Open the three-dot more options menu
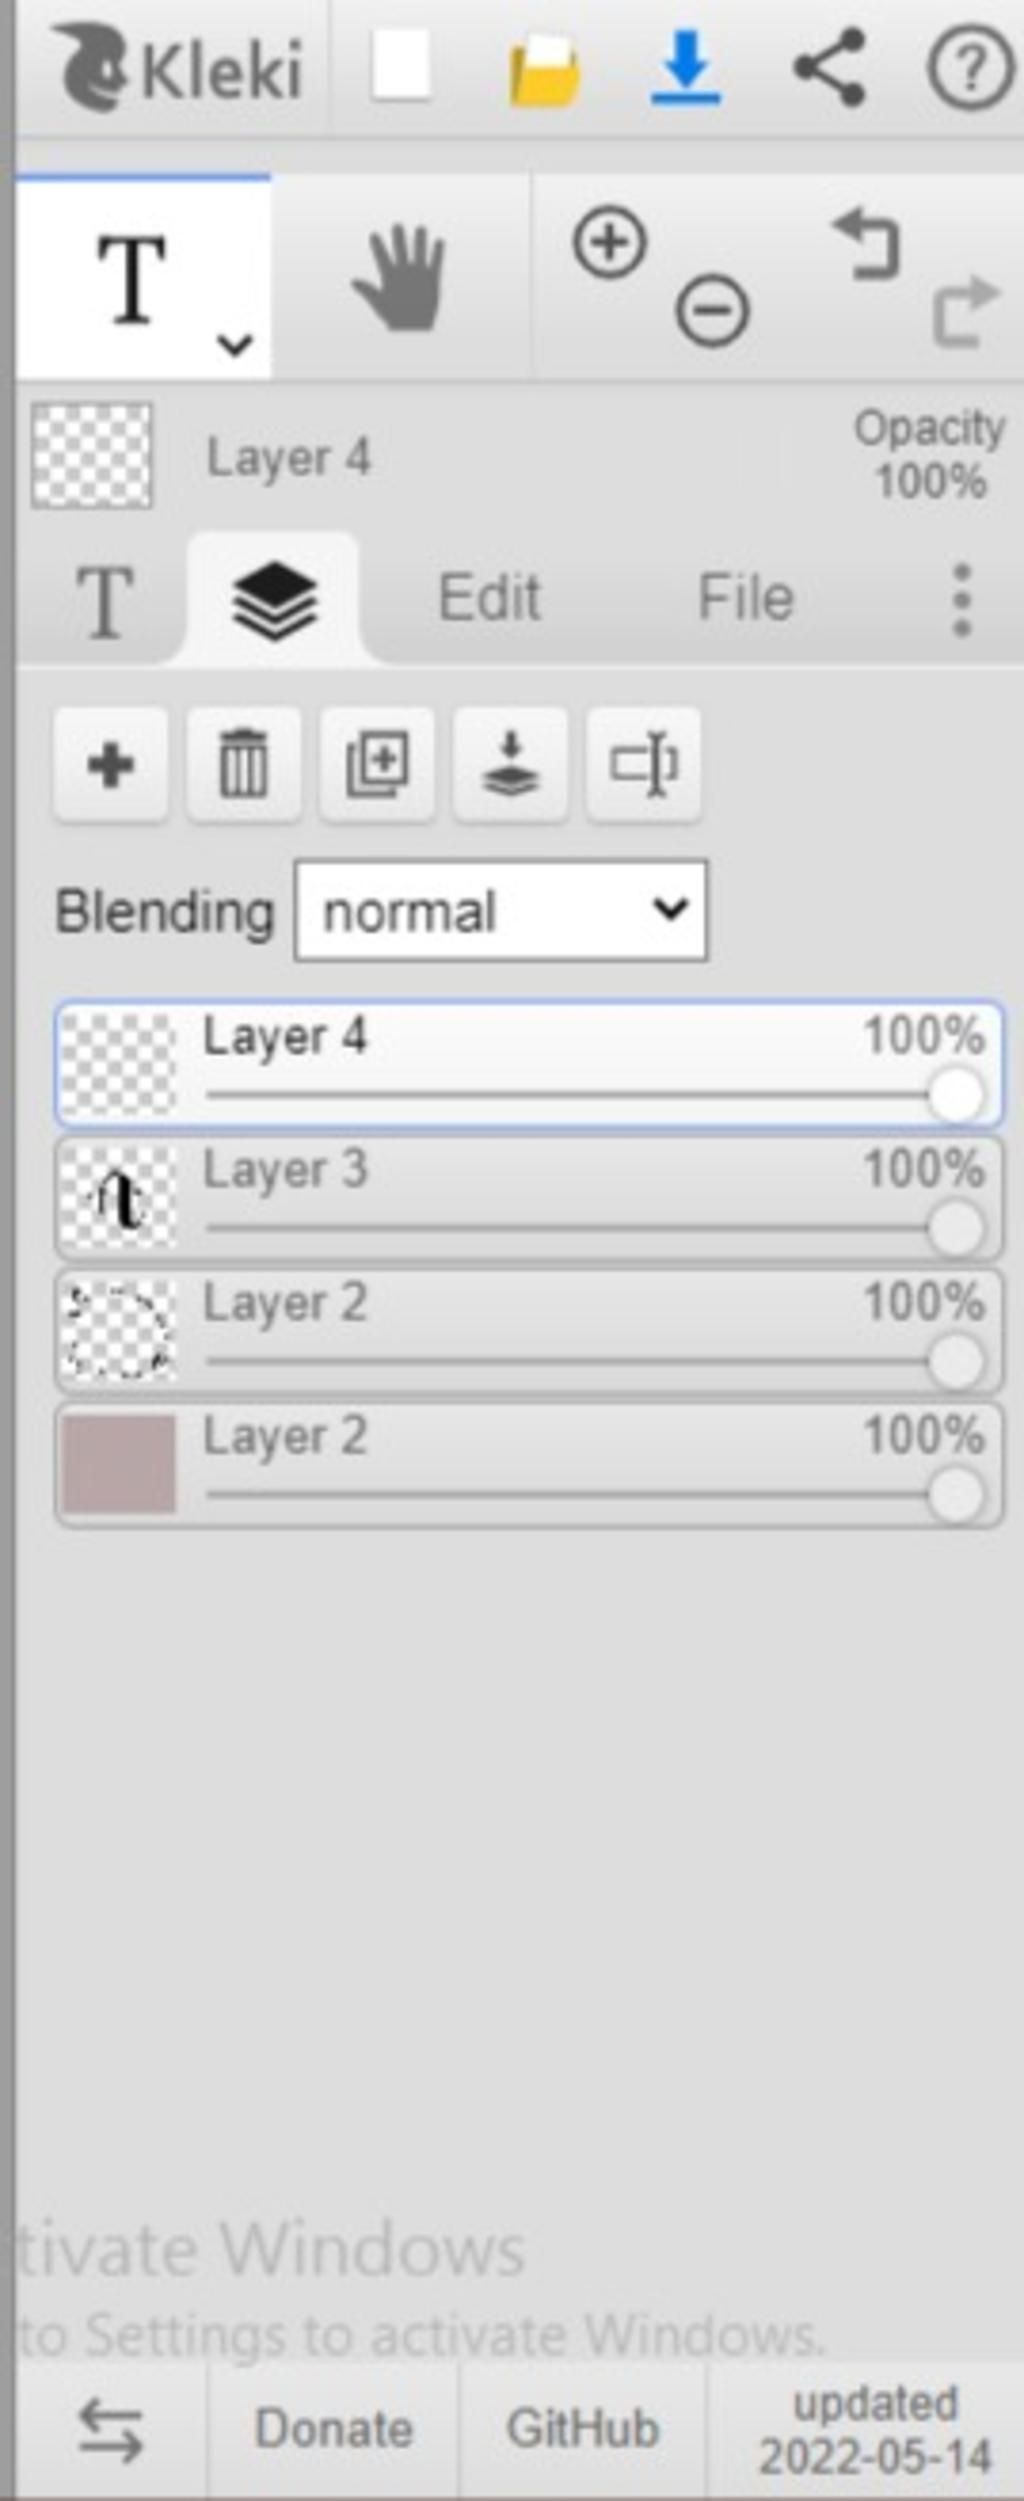This screenshot has height=2501, width=1024. pyautogui.click(x=962, y=599)
